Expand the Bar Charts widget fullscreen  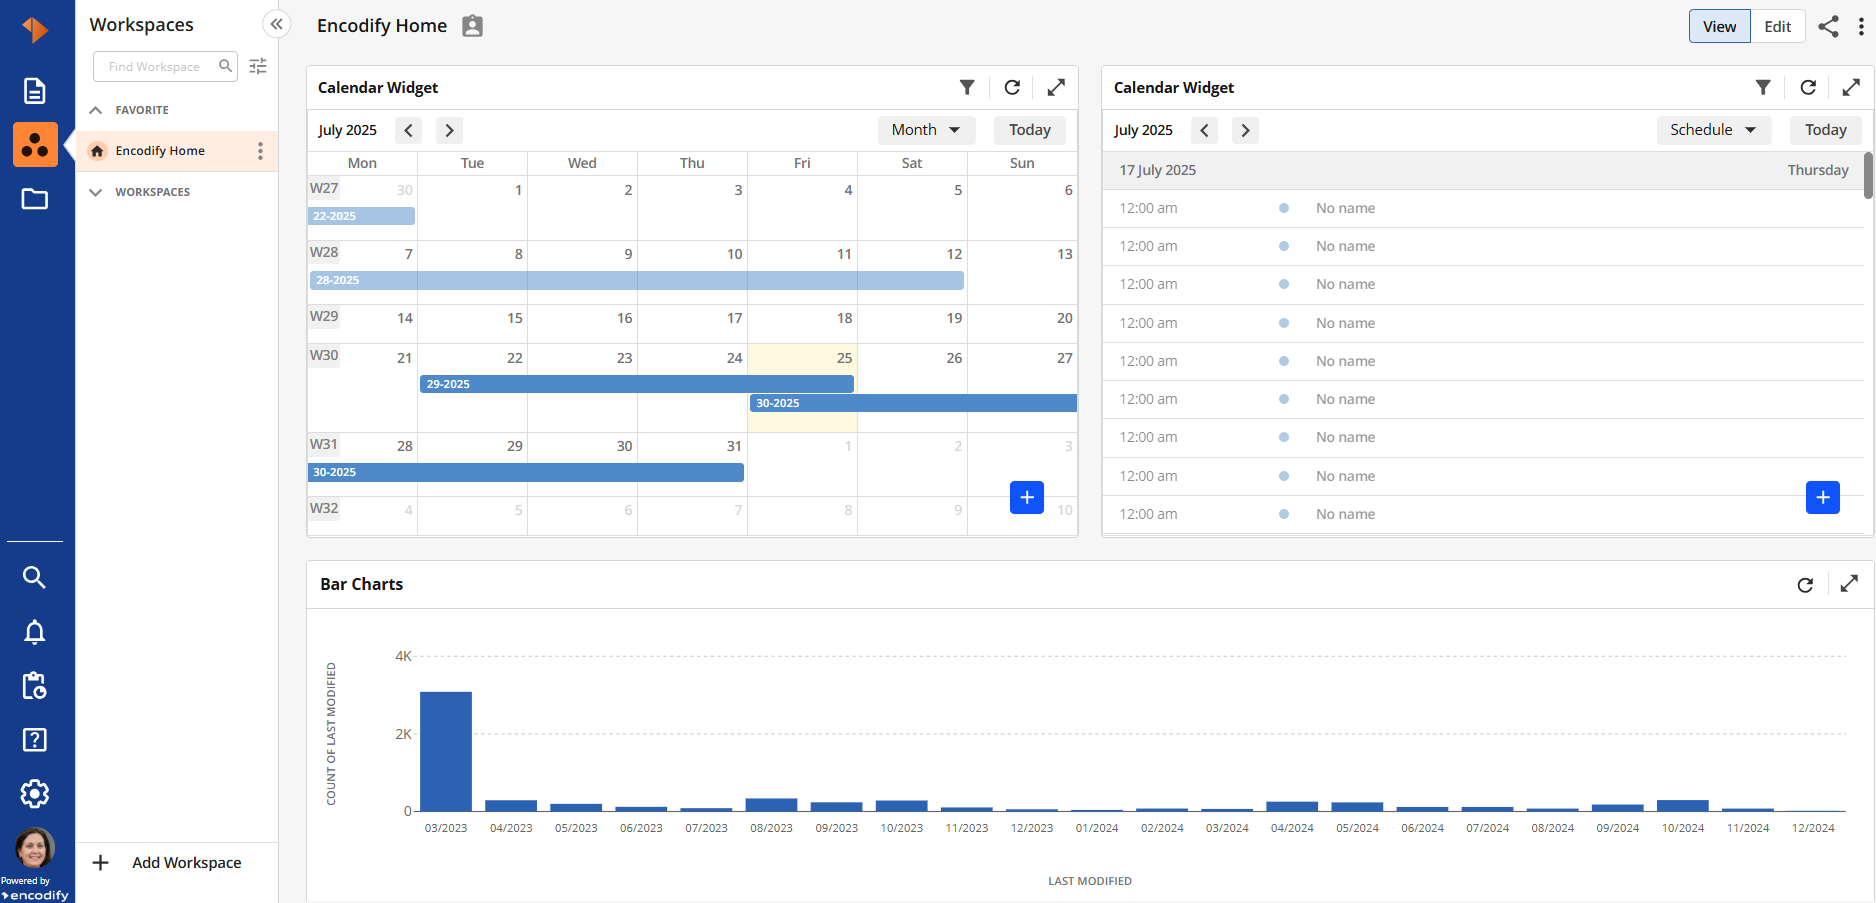1849,583
